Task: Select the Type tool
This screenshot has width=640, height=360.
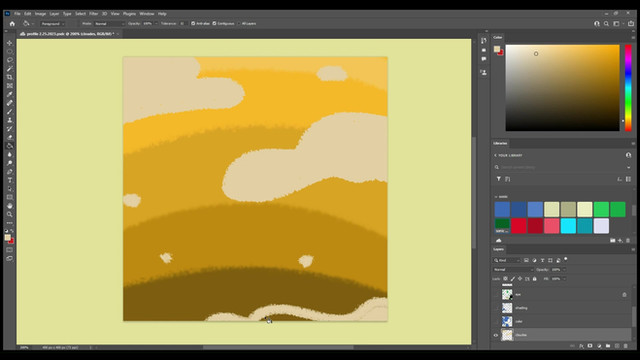Action: pos(9,180)
